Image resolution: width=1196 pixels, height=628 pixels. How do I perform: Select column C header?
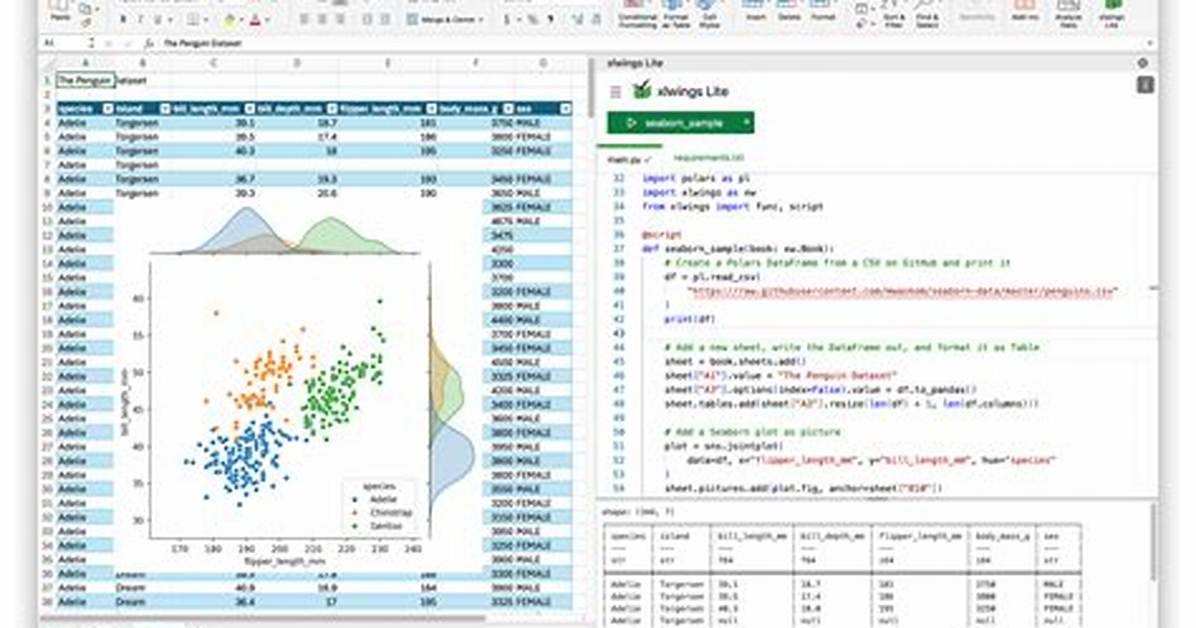pos(213,63)
